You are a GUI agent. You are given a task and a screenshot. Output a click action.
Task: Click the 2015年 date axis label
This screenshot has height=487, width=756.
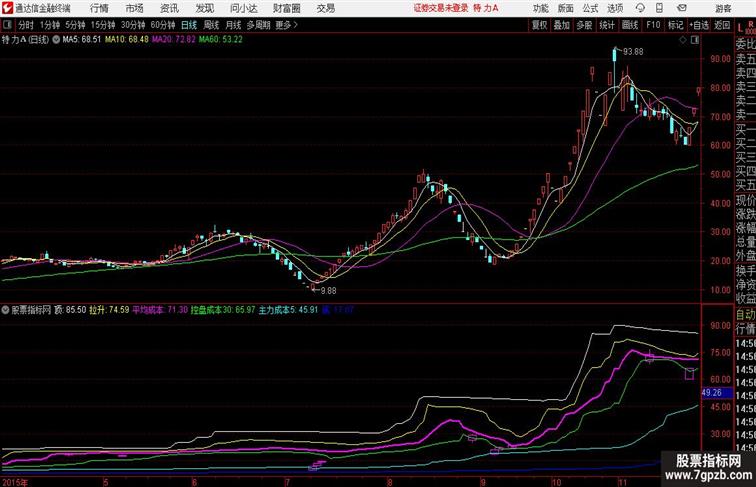15,482
